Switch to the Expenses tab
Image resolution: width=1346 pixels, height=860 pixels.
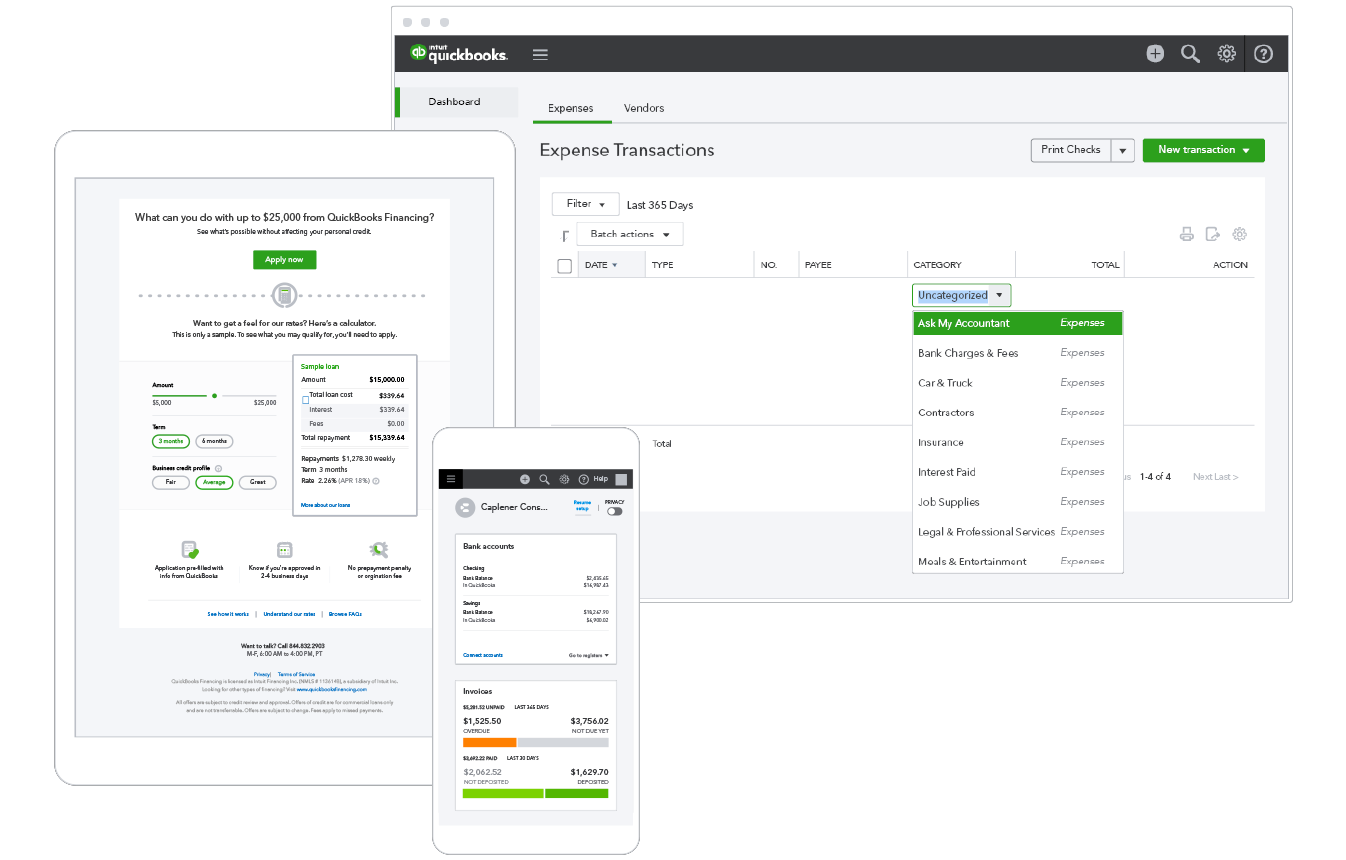[x=571, y=108]
